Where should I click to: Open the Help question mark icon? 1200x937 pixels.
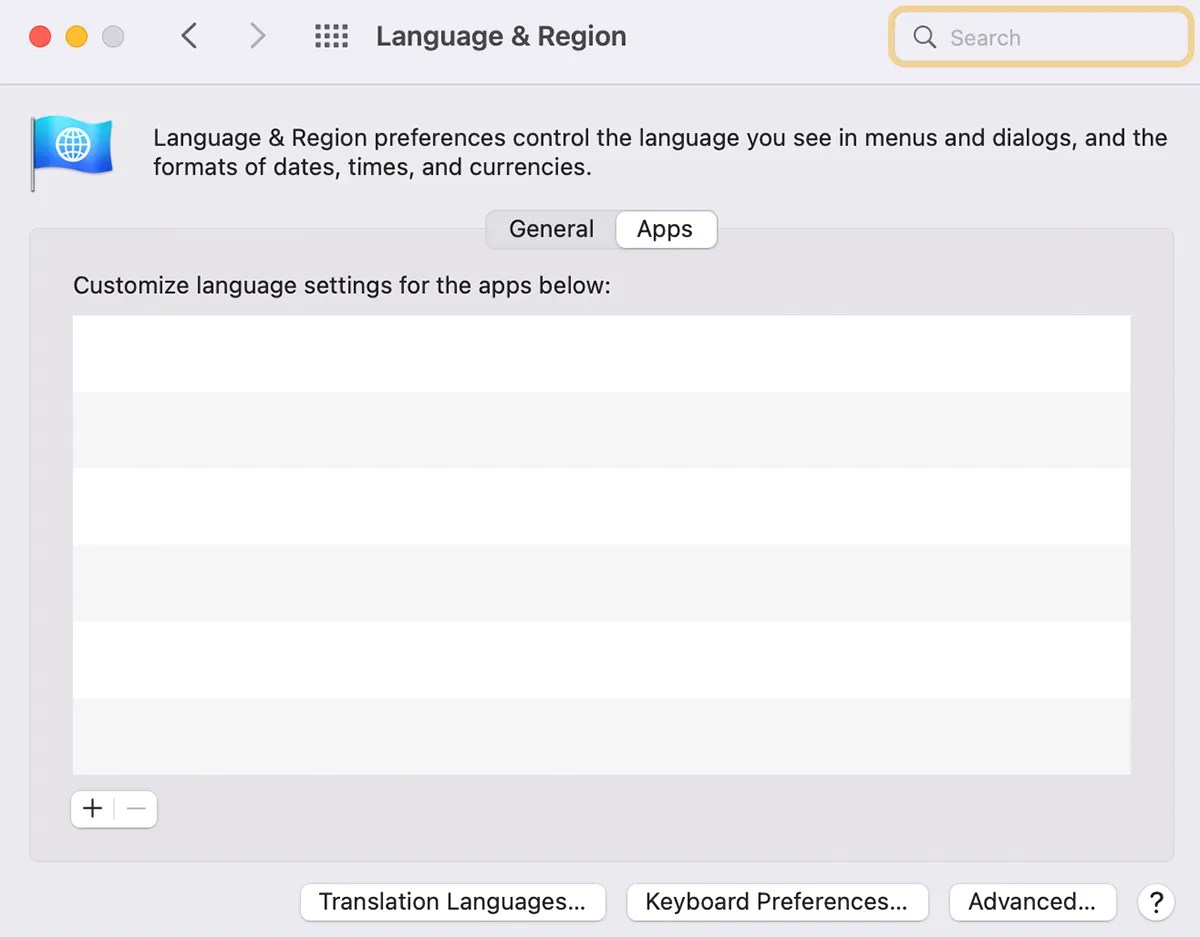[x=1156, y=902]
